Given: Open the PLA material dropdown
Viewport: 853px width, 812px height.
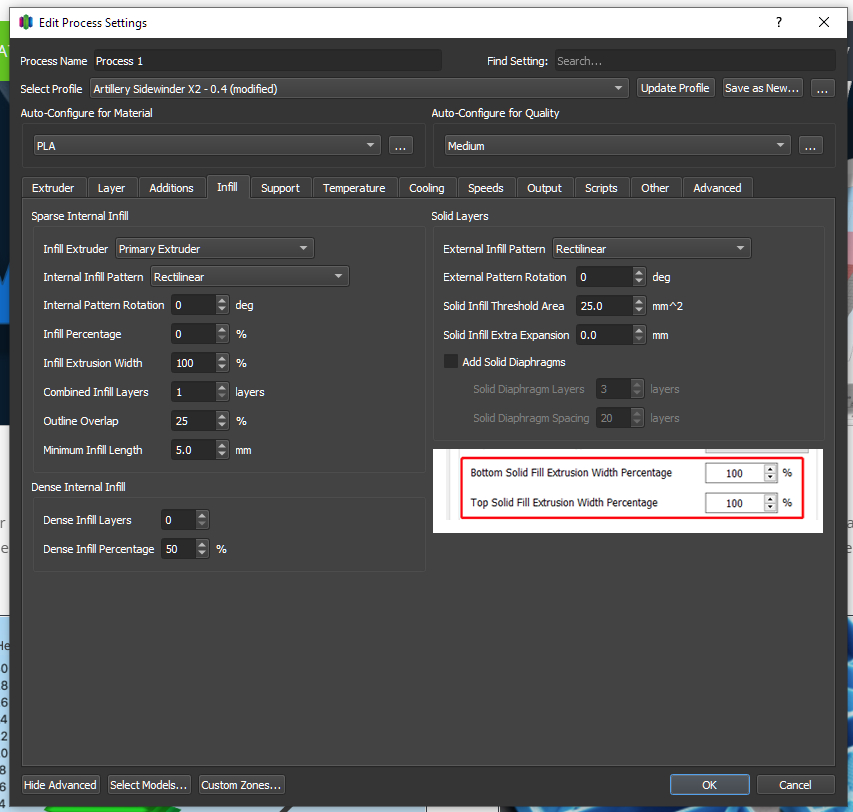Looking at the screenshot, I should (207, 146).
